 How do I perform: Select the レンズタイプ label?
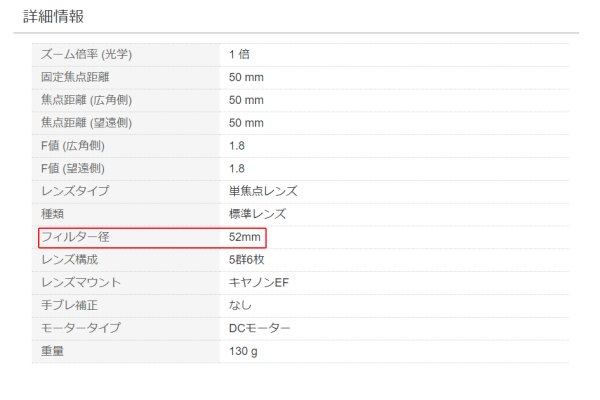click(x=75, y=191)
